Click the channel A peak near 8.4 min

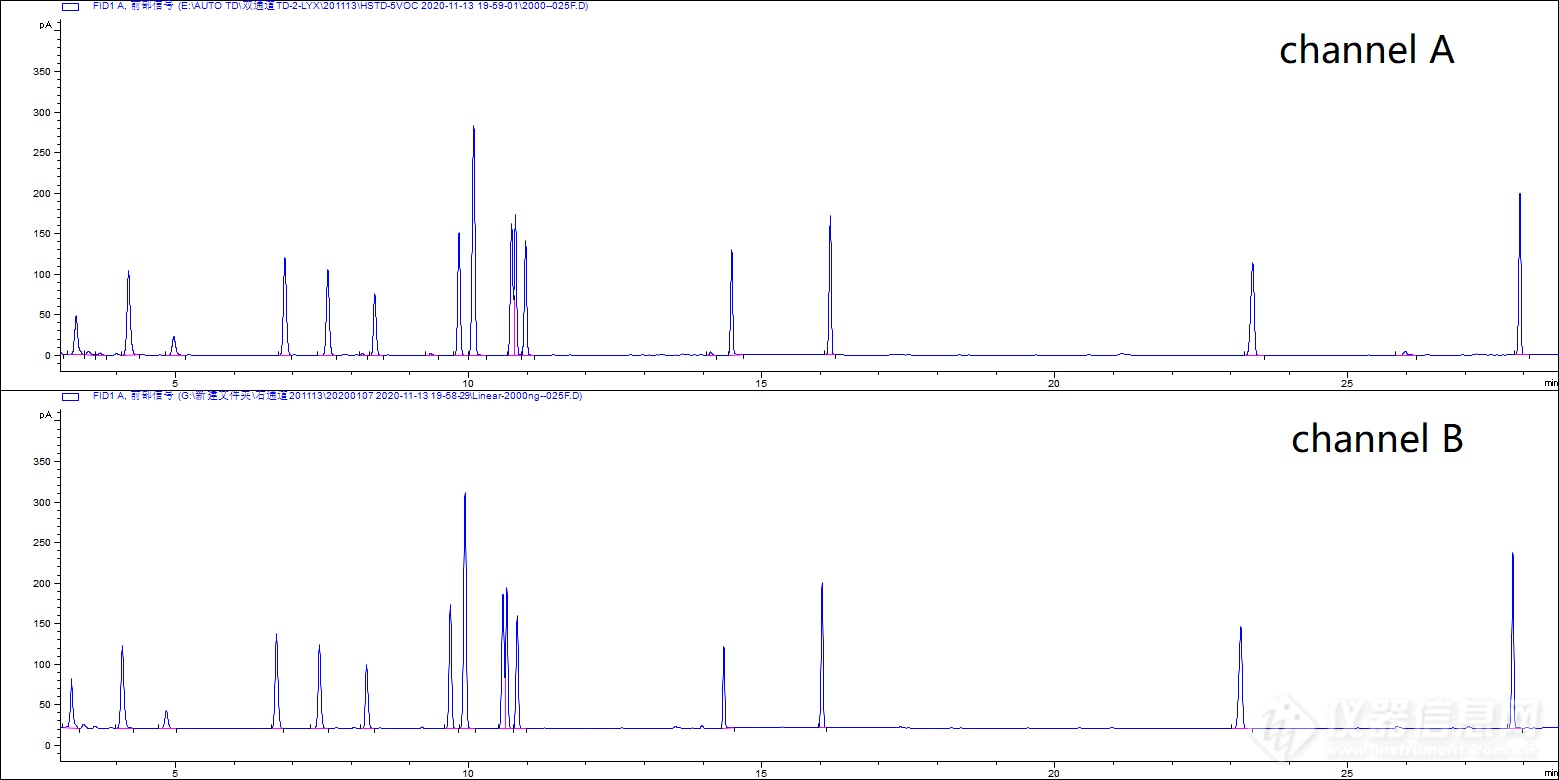pos(375,324)
